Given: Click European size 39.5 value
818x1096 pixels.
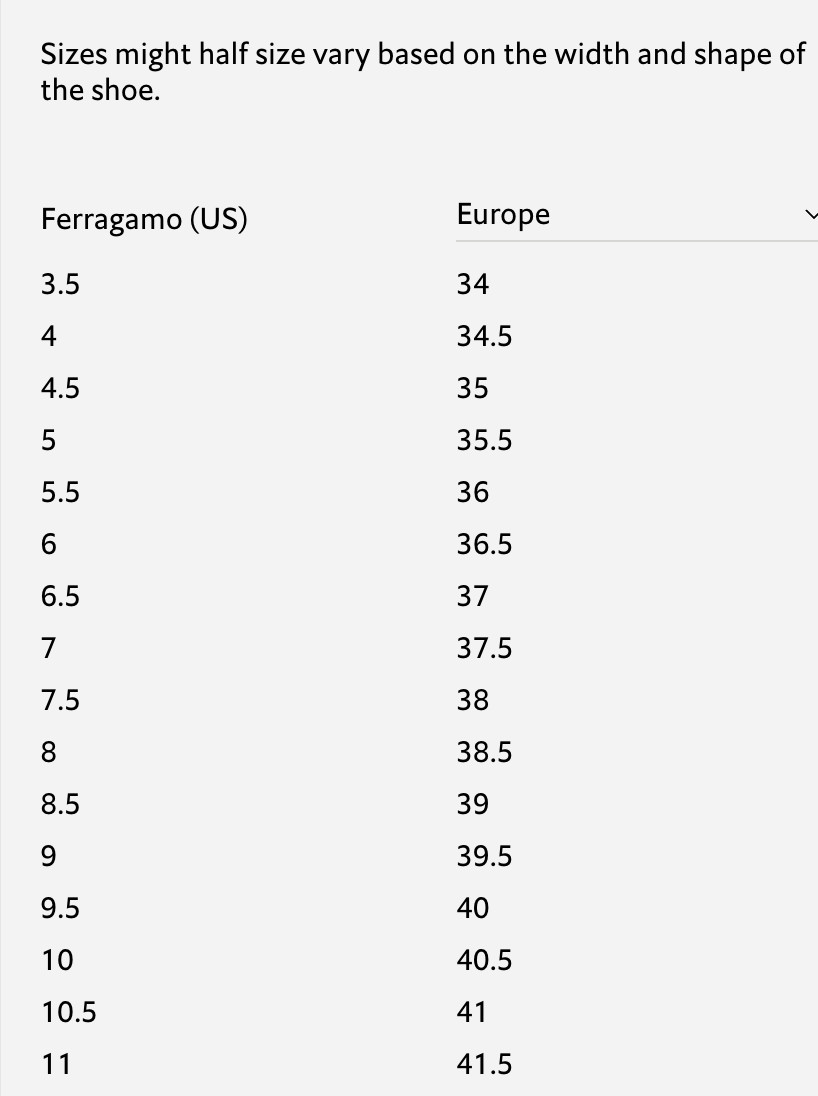Looking at the screenshot, I should coord(485,857).
